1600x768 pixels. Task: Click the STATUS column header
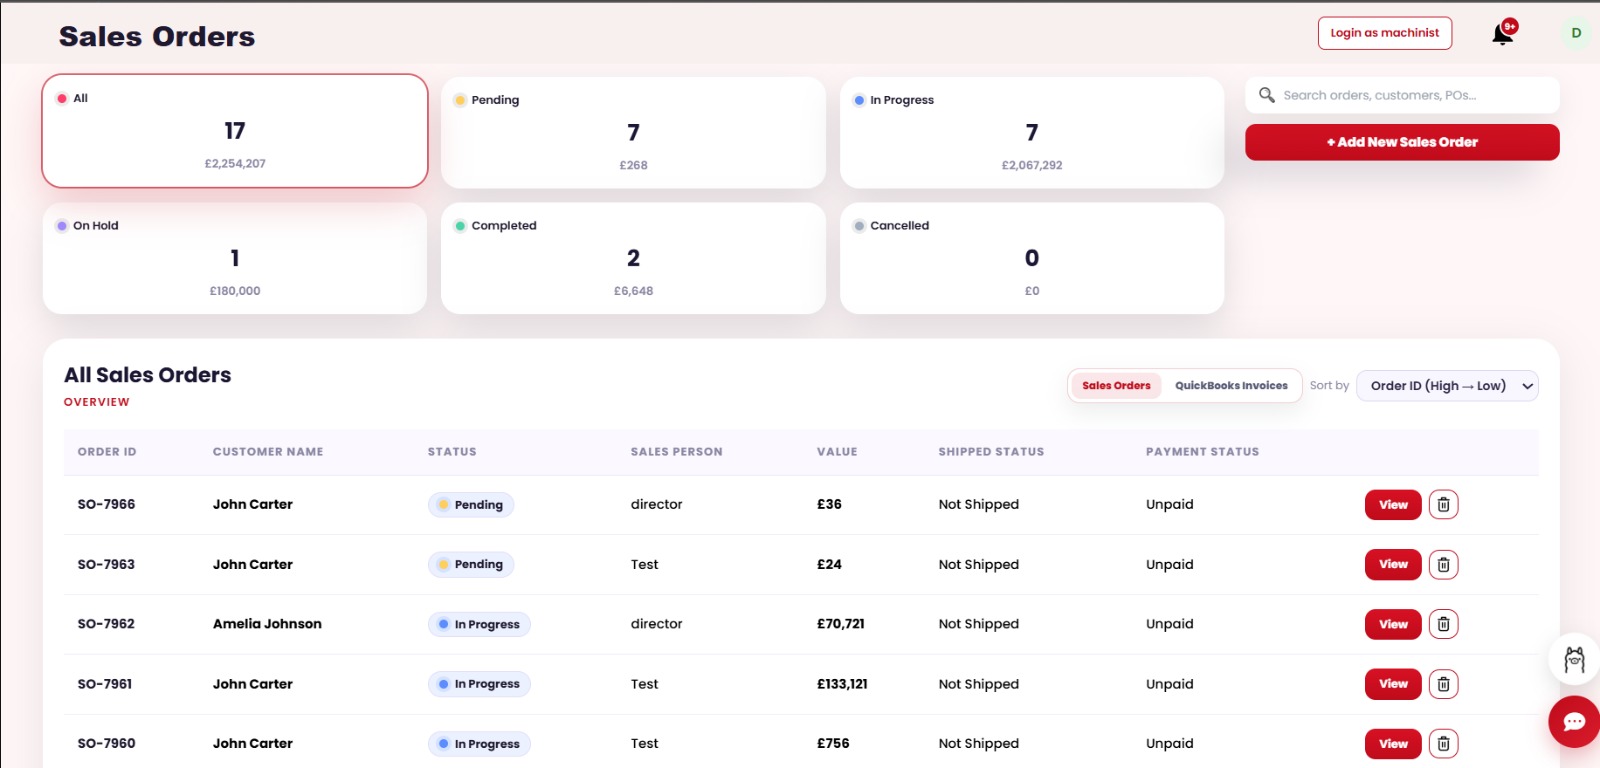click(x=452, y=452)
